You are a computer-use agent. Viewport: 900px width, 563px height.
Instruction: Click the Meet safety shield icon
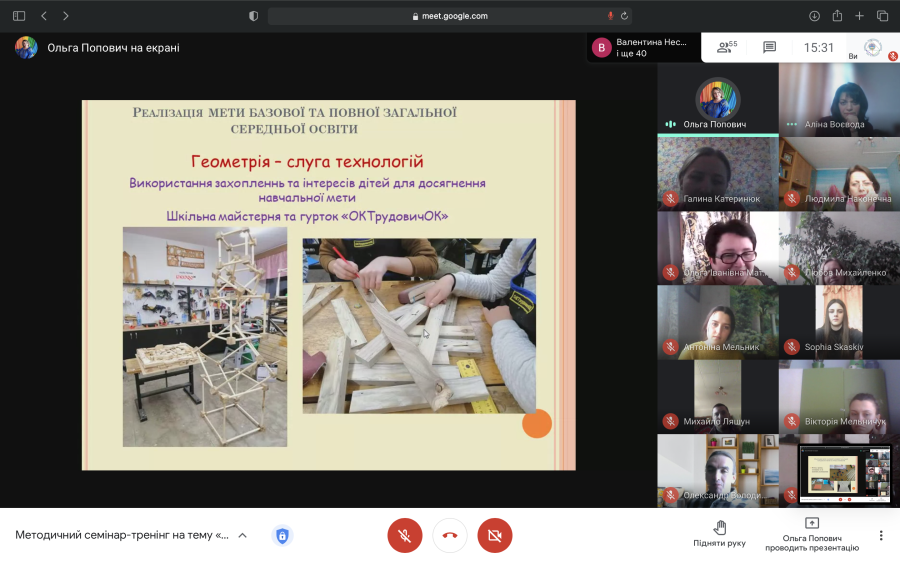point(282,535)
